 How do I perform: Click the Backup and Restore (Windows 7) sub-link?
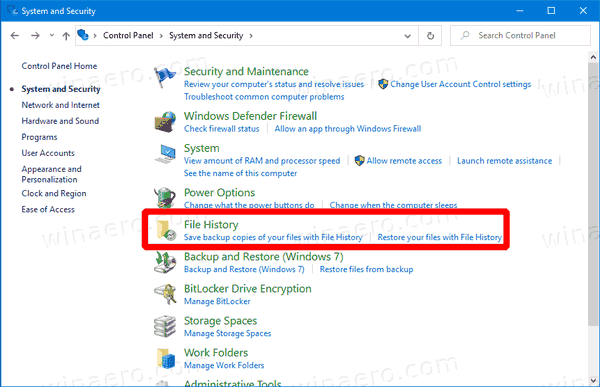pos(244,269)
